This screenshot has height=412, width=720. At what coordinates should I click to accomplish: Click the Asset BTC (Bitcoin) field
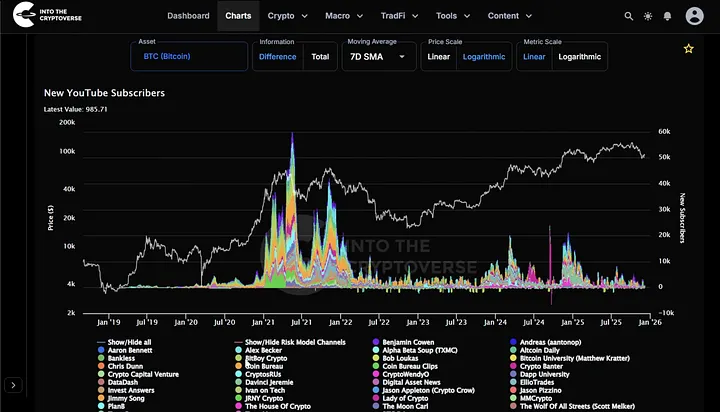tap(189, 57)
